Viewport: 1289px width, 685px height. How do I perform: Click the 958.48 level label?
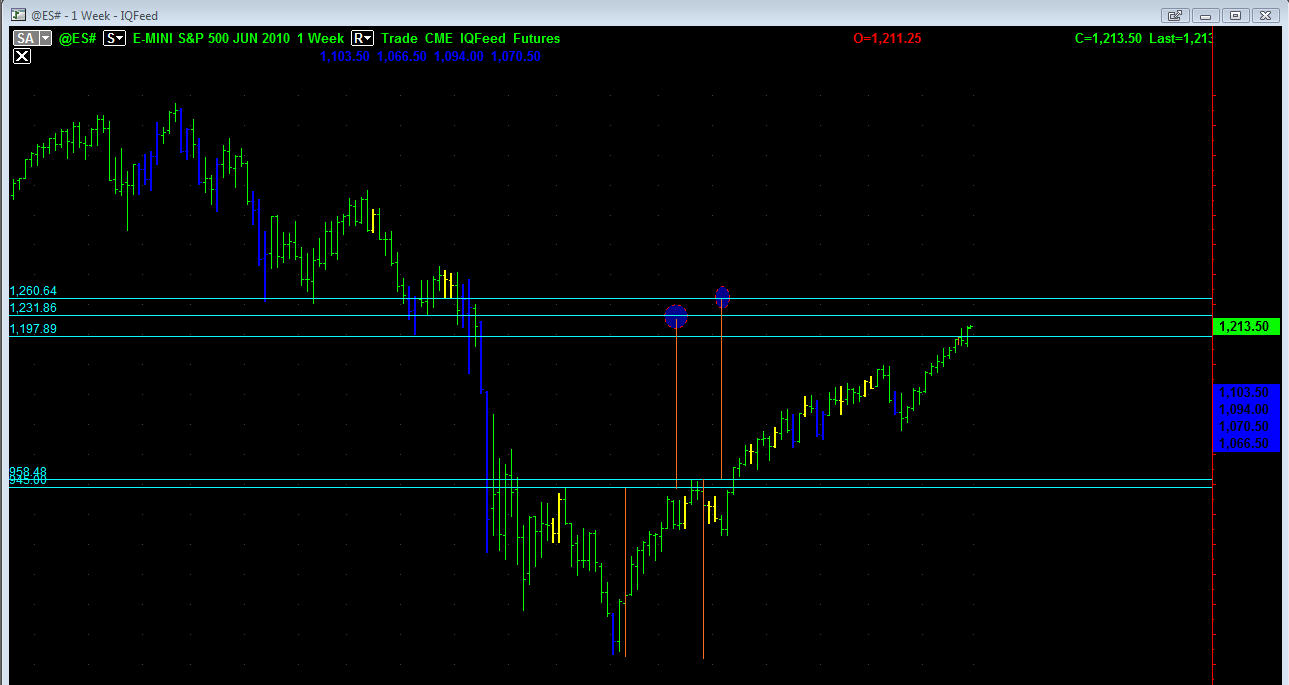29,471
